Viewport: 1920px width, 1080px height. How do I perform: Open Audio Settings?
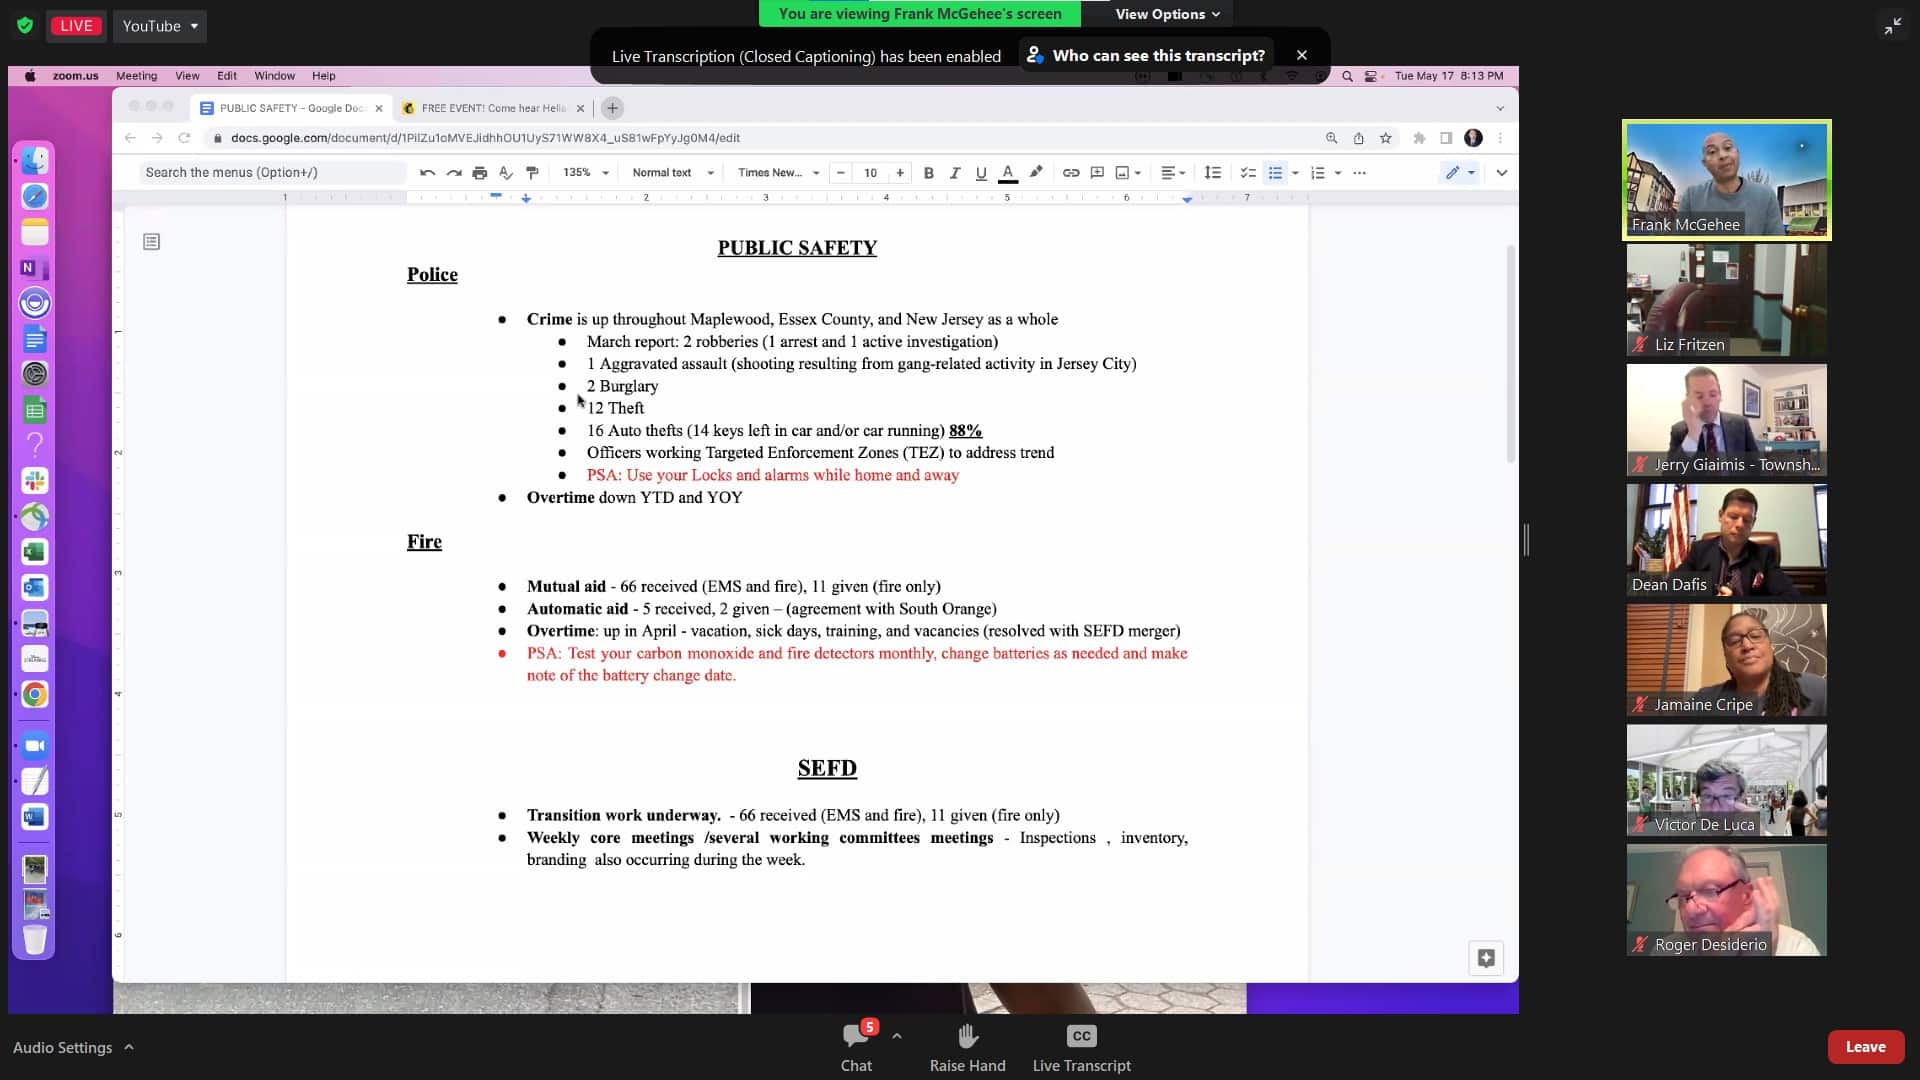click(62, 1047)
